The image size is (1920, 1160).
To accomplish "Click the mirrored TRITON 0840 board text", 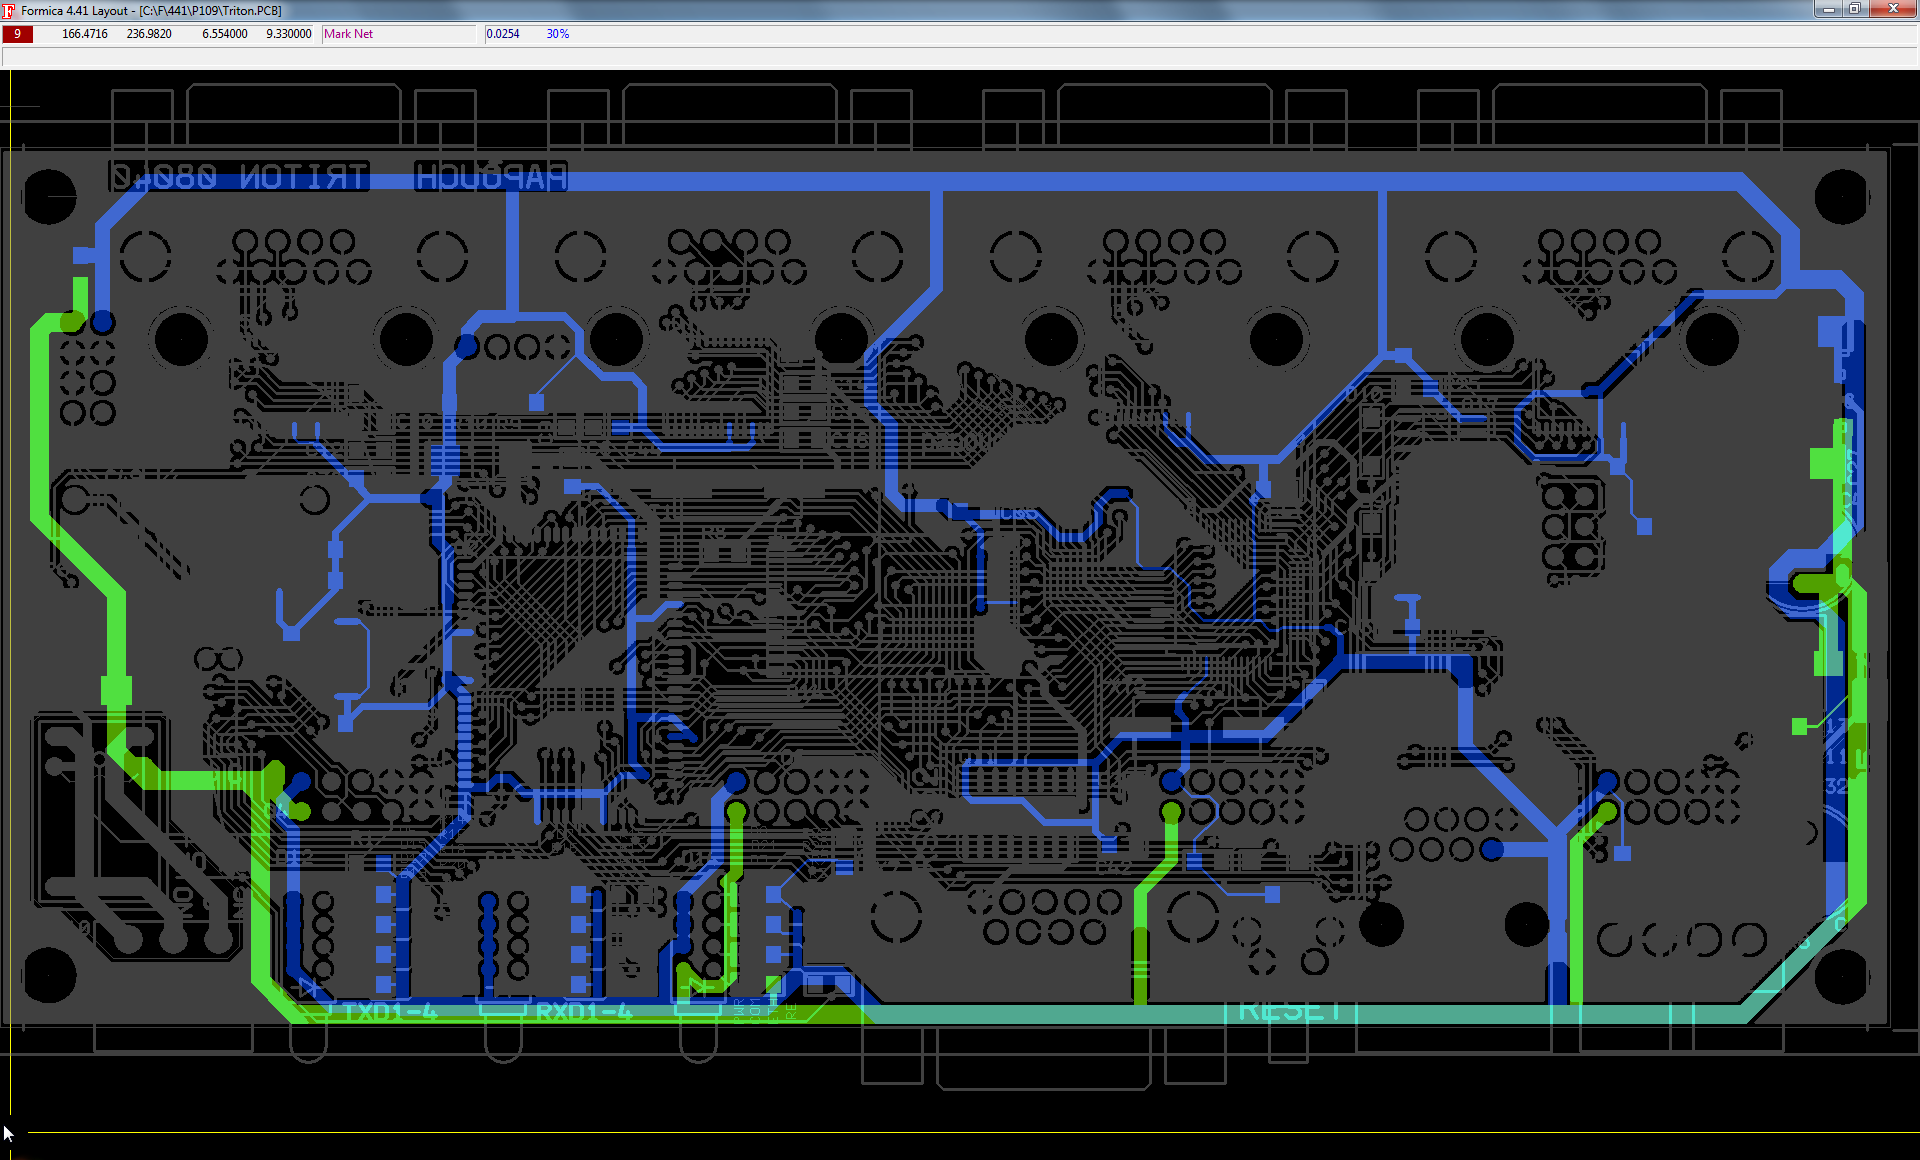I will point(239,177).
